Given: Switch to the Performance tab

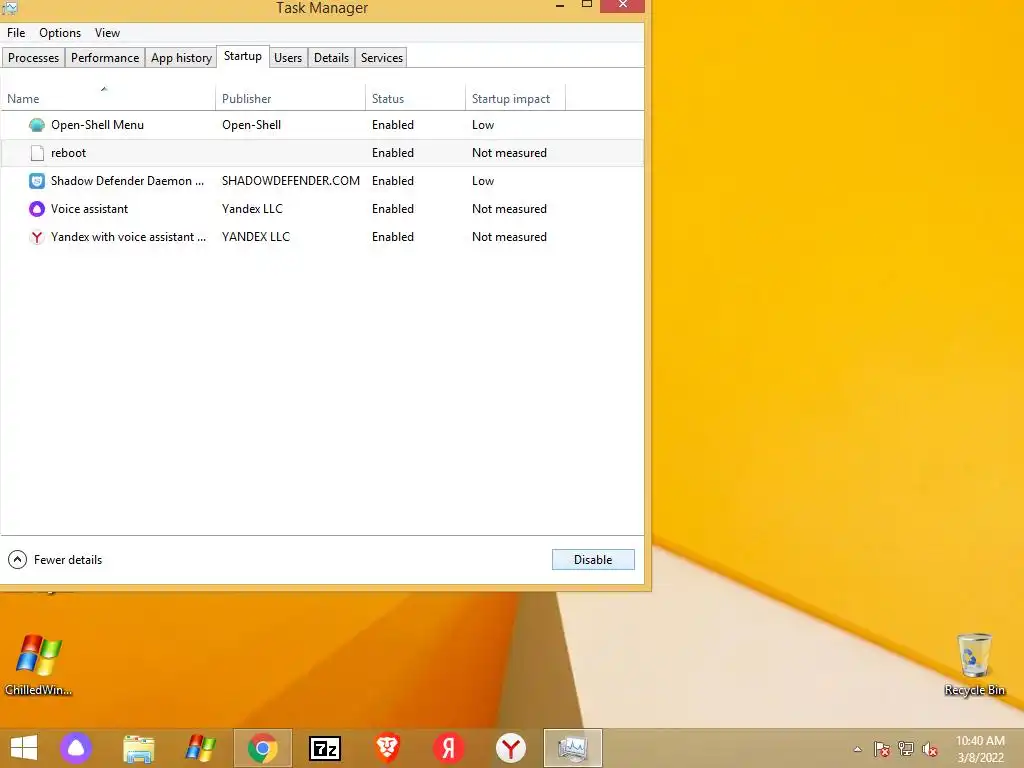Looking at the screenshot, I should point(105,57).
